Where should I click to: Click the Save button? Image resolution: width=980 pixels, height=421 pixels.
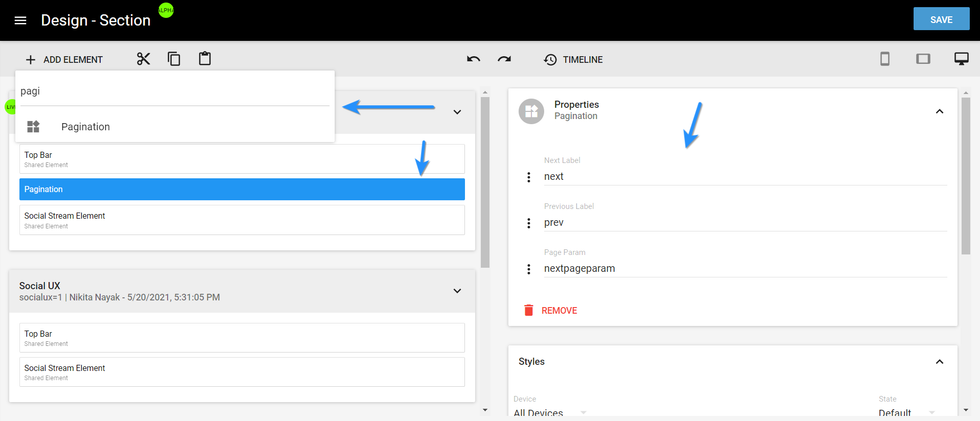940,20
